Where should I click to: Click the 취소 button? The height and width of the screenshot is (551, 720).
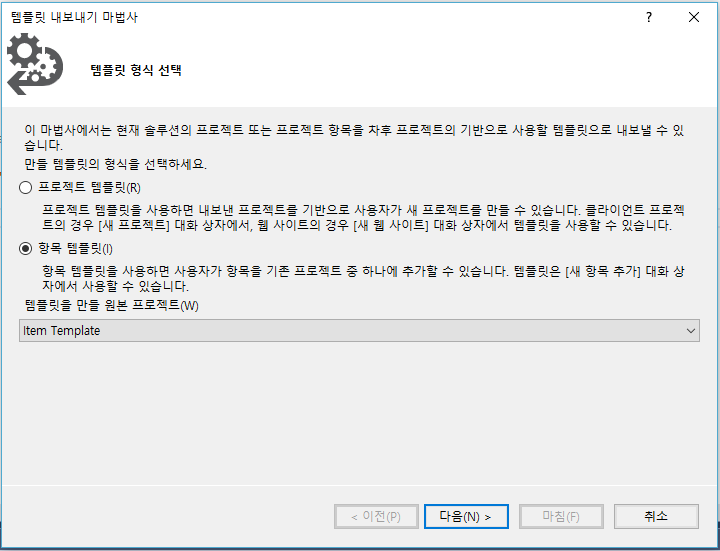[656, 517]
